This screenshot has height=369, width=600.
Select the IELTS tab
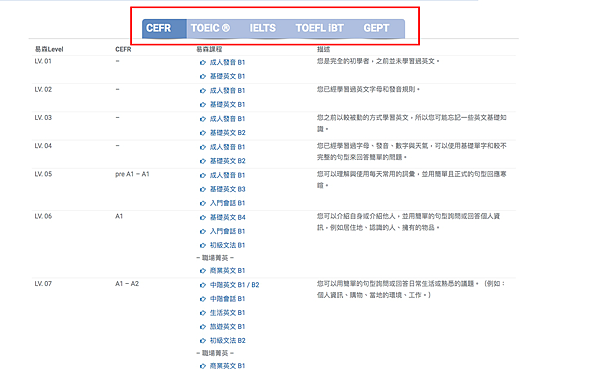click(262, 29)
